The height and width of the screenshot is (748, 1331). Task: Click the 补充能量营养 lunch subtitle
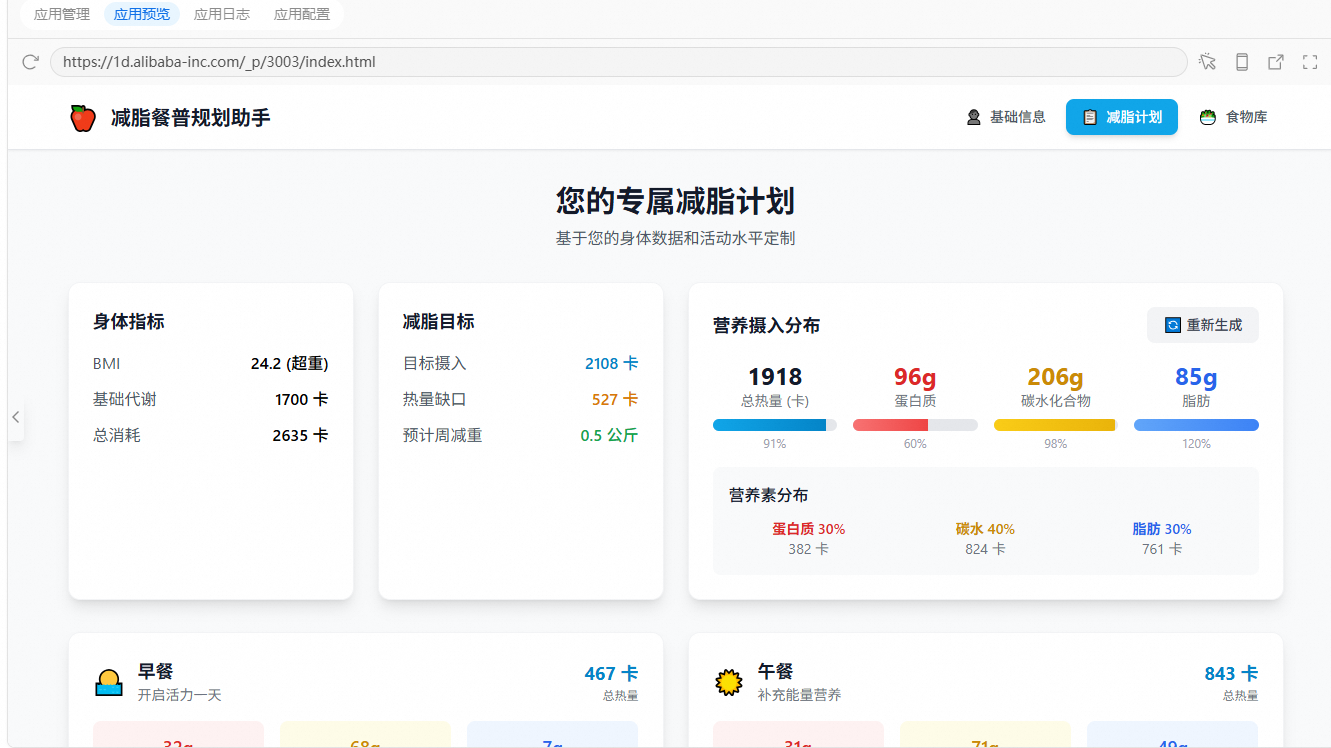[800, 695]
